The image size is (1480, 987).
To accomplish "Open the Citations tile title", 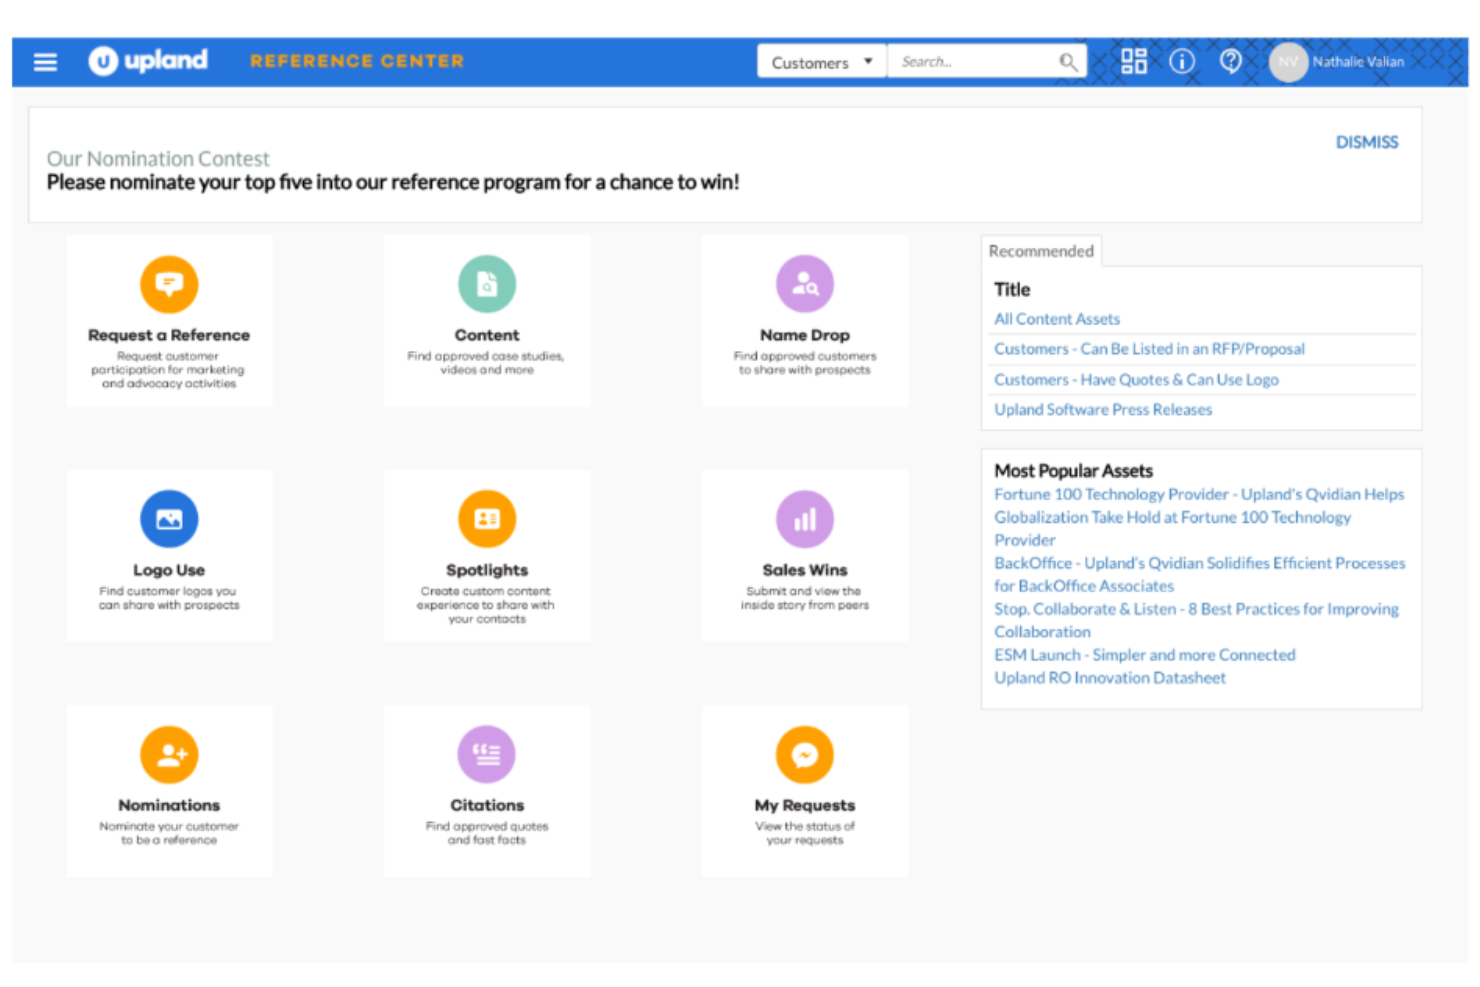I will [487, 805].
